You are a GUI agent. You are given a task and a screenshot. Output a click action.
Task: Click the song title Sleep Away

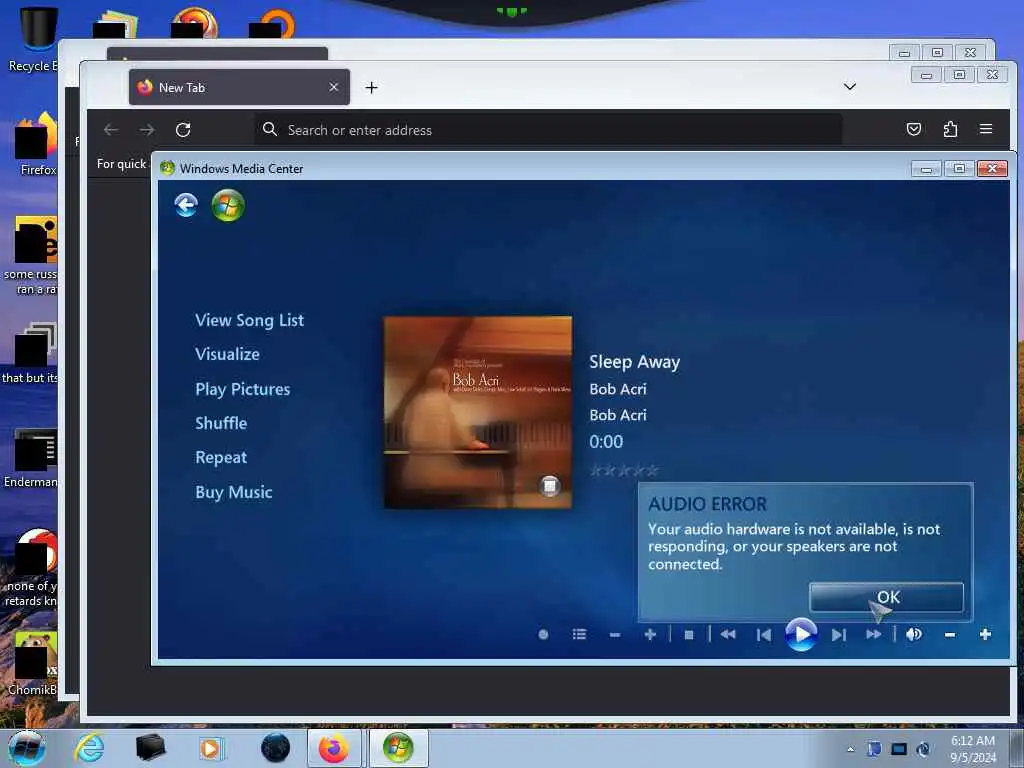pos(634,362)
